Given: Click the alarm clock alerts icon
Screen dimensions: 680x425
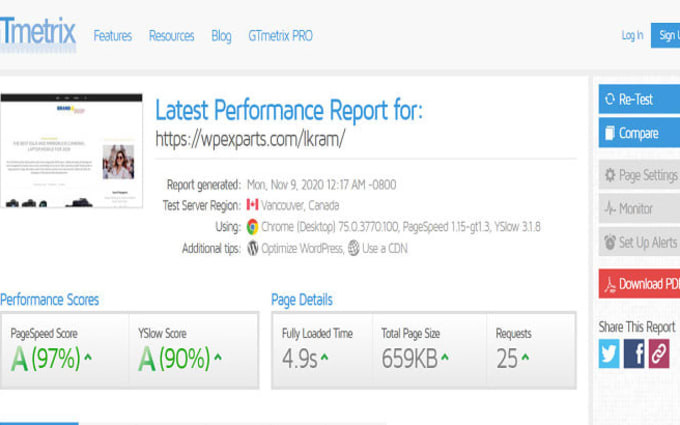Looking at the screenshot, I should (x=610, y=242).
